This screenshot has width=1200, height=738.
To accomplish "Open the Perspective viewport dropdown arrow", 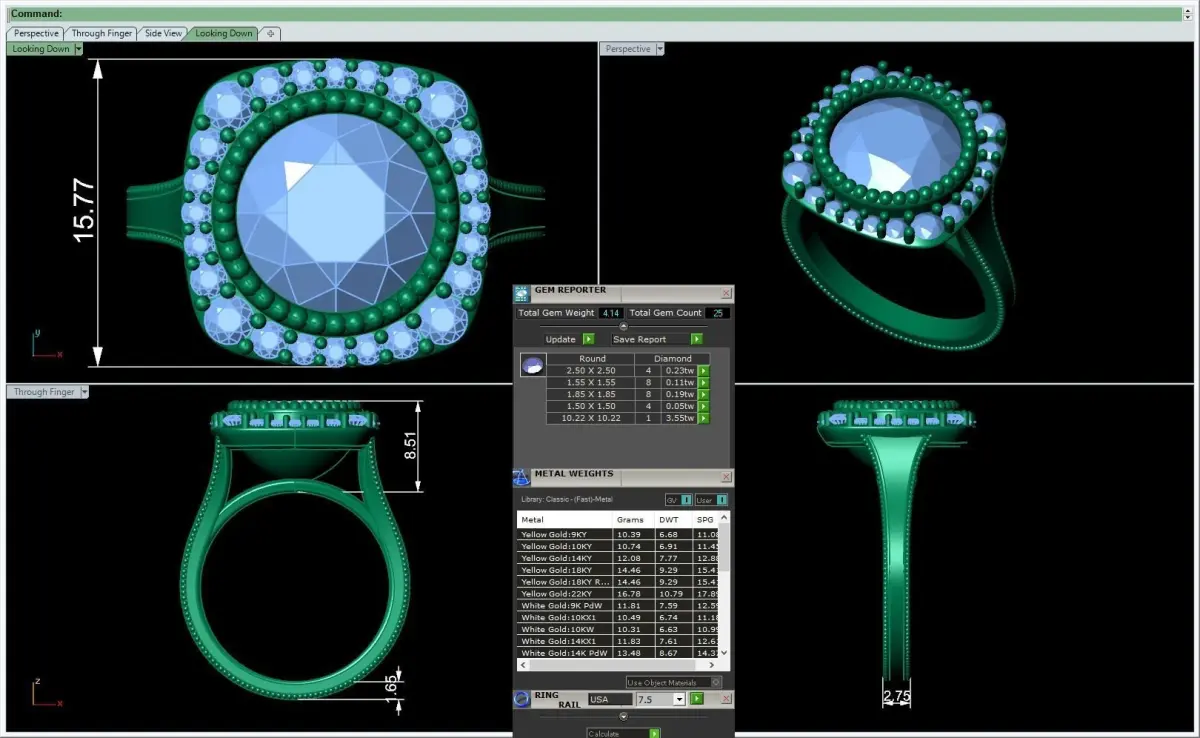I will (x=660, y=48).
